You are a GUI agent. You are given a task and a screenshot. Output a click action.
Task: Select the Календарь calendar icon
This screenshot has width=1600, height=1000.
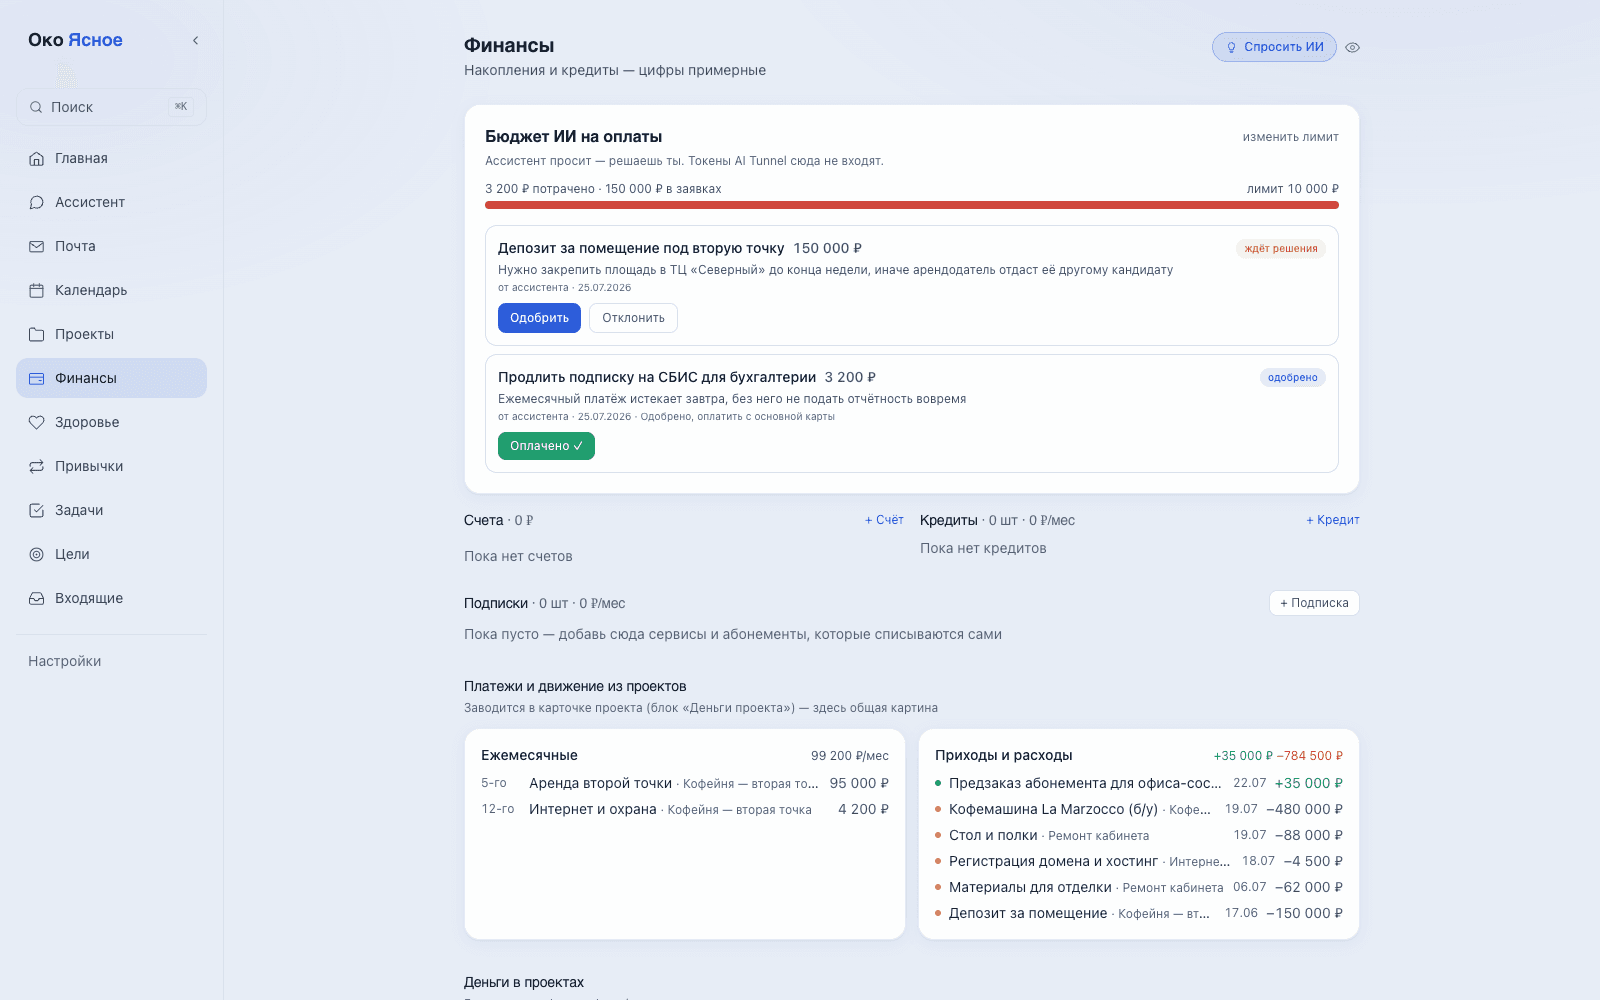(x=37, y=290)
